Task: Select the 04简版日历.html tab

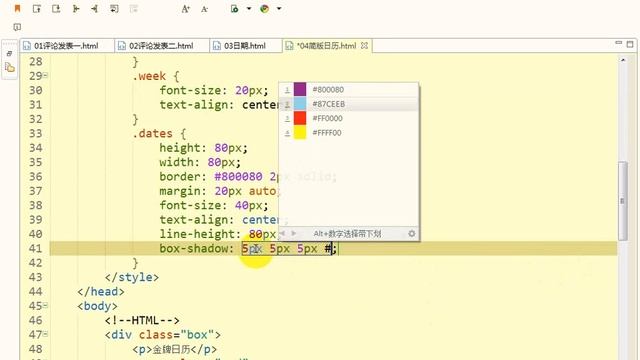Action: (326, 46)
